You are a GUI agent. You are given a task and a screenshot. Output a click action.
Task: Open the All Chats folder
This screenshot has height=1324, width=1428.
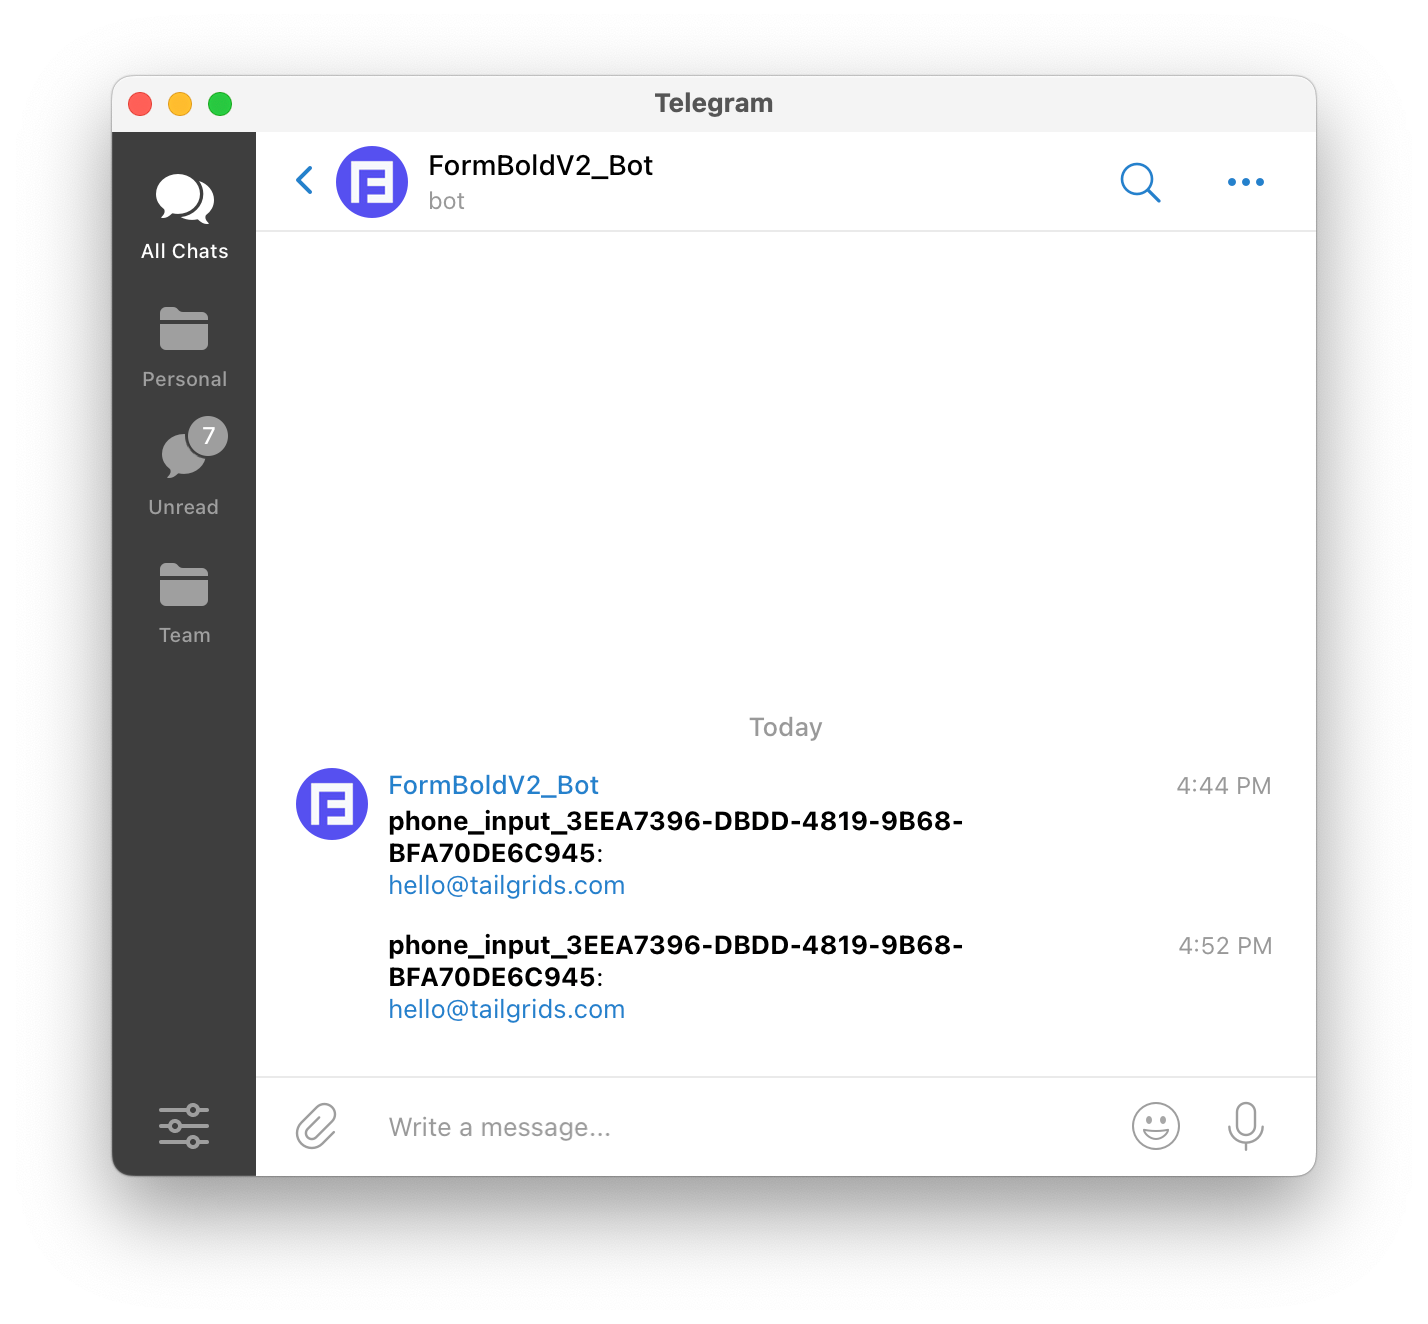point(184,217)
